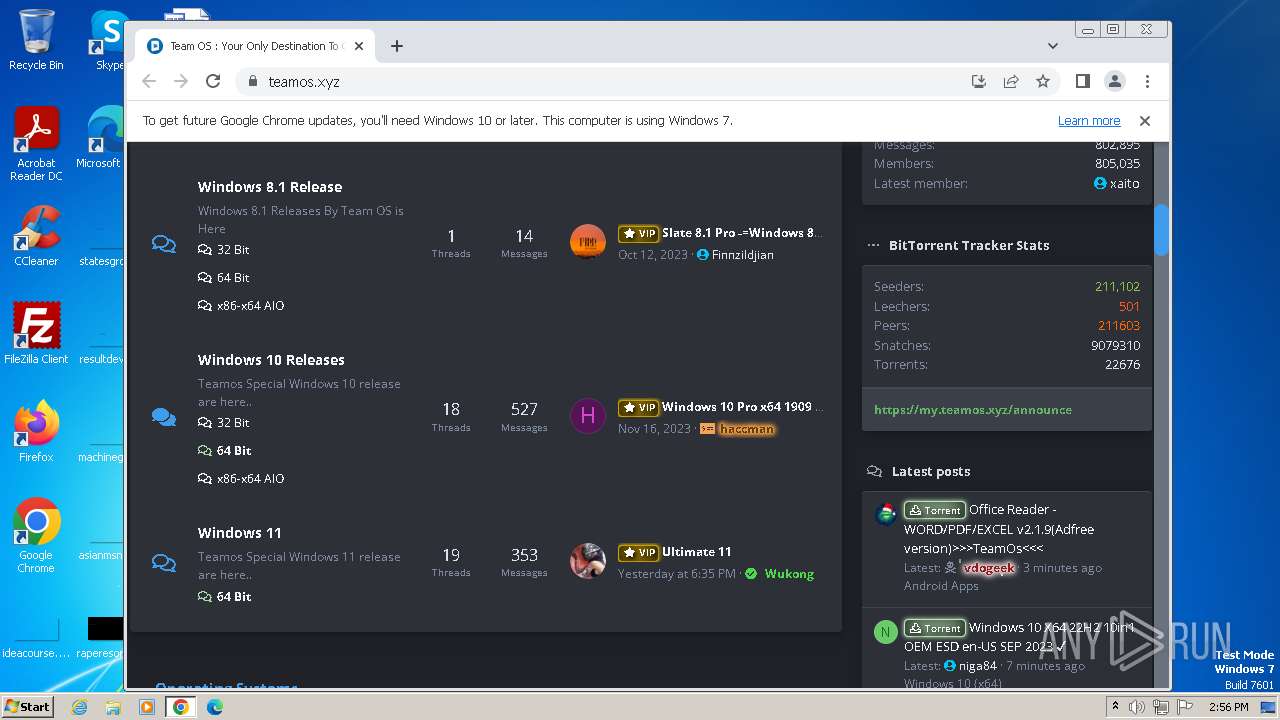Open Windows Explorer from taskbar
The height and width of the screenshot is (720, 1280).
[113, 707]
